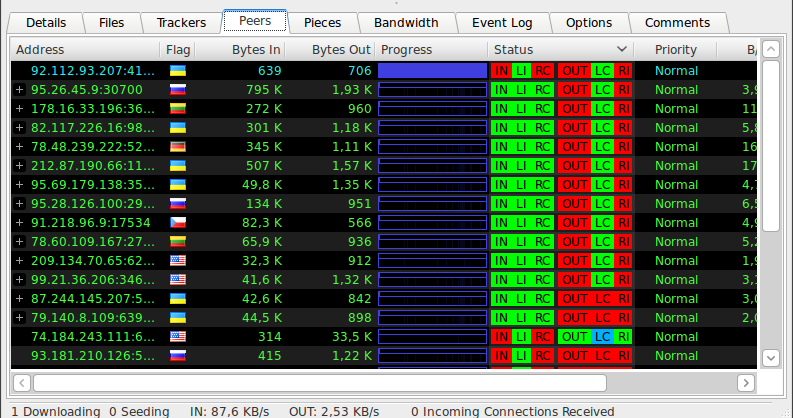Click OUT: 2,53 KB/s in status bar
The height and width of the screenshot is (418, 793).
(334, 411)
